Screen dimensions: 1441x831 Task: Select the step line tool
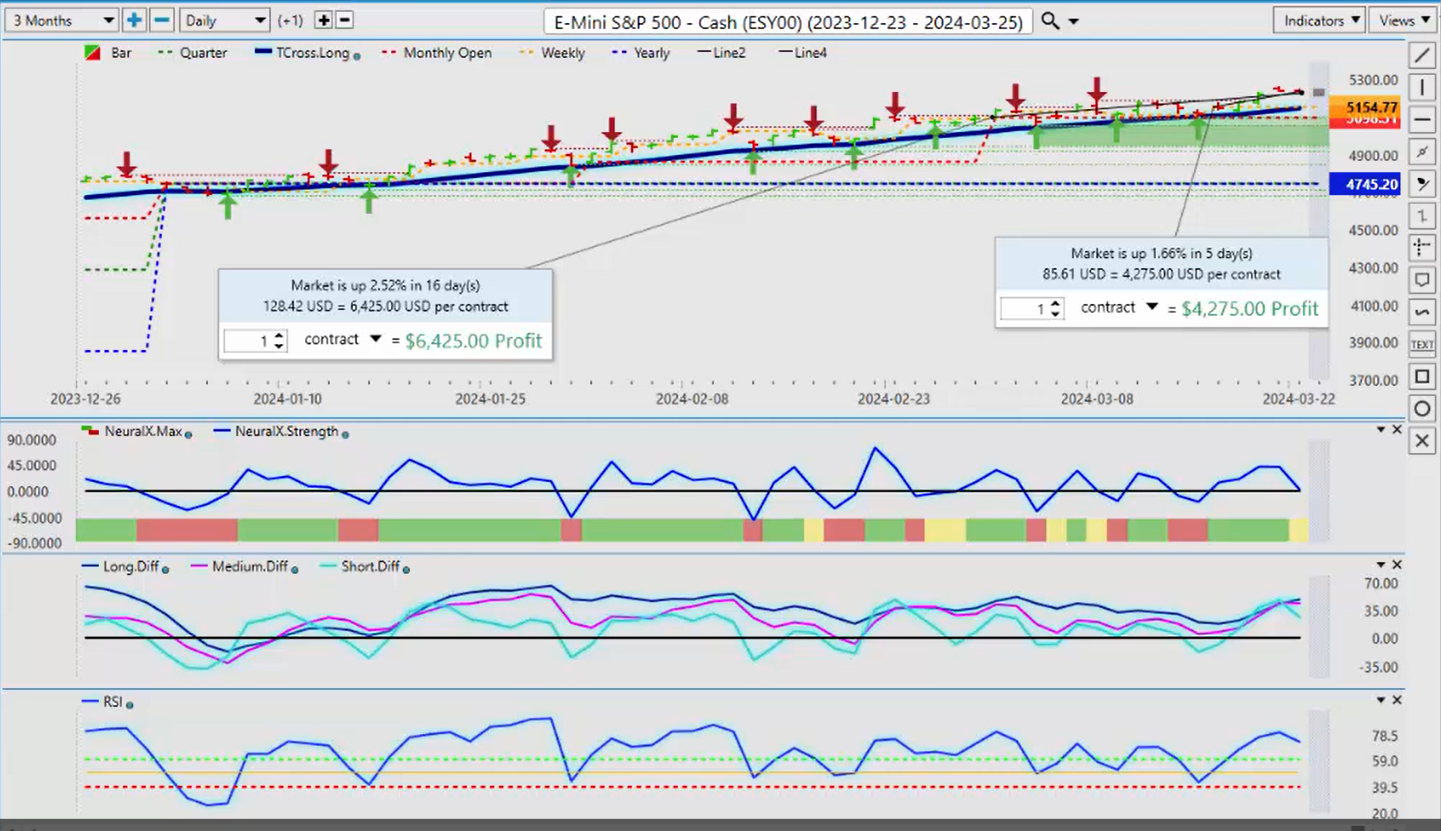click(x=1422, y=215)
